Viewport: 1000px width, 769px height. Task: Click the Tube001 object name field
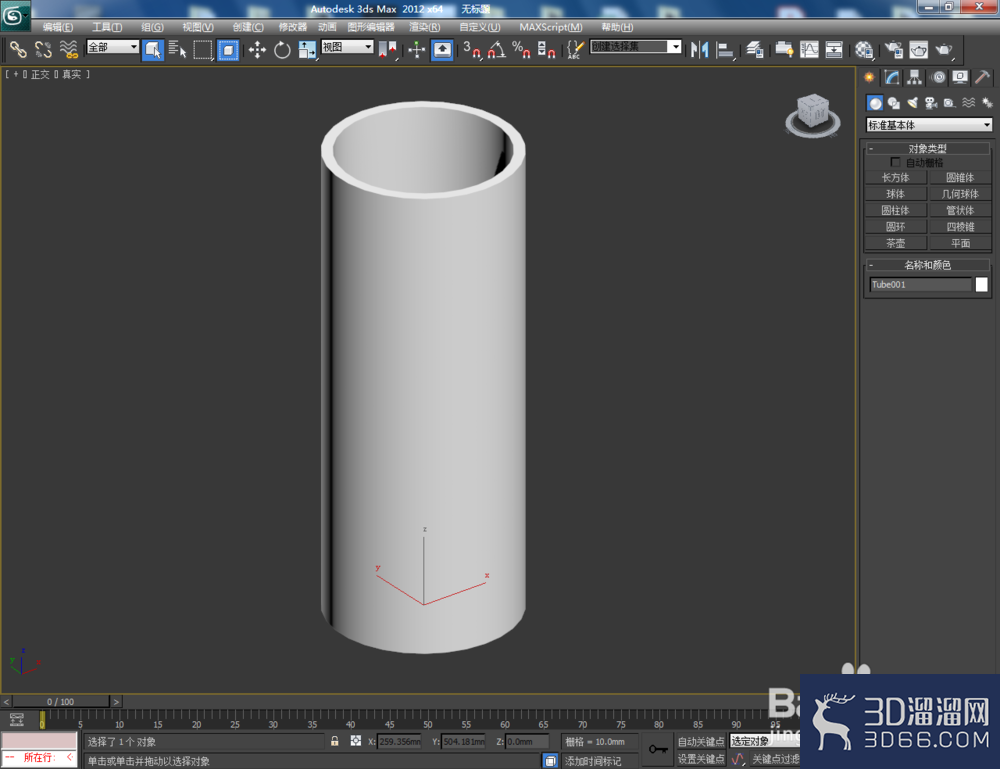(x=920, y=284)
